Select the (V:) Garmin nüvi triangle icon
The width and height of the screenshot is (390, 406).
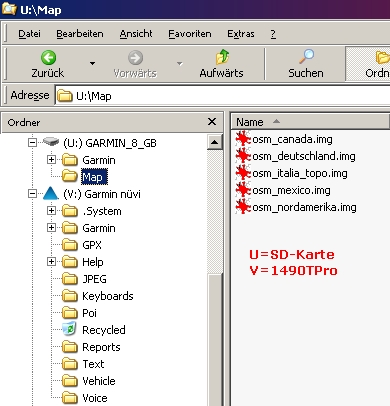pos(51,193)
